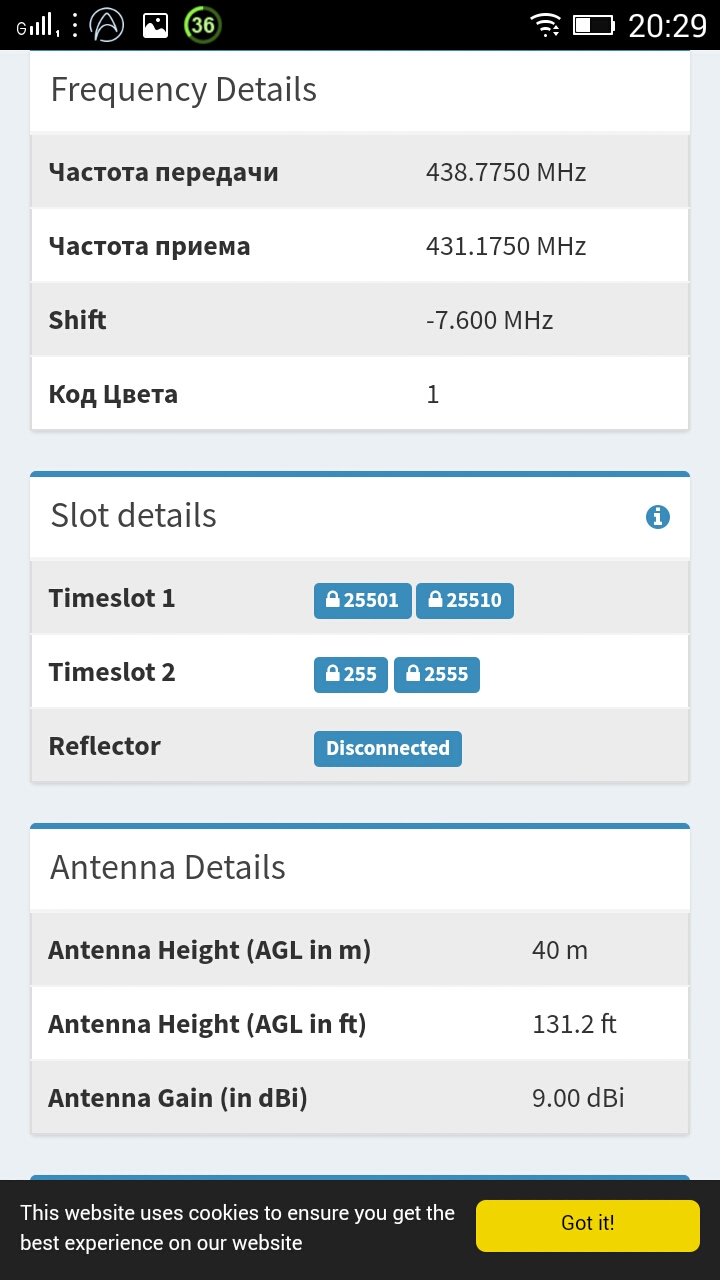Tap the -7.600 MHz shift value
Viewport: 720px width, 1280px height.
point(490,320)
